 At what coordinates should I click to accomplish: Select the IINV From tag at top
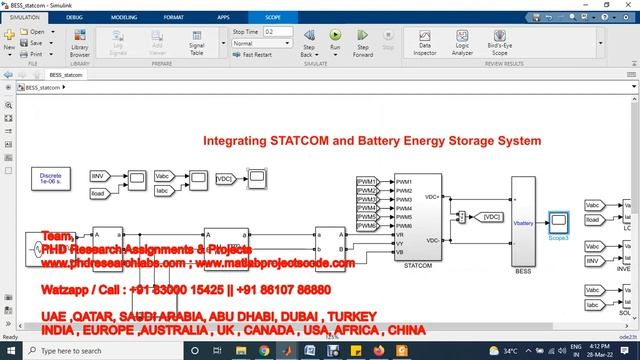(100, 176)
